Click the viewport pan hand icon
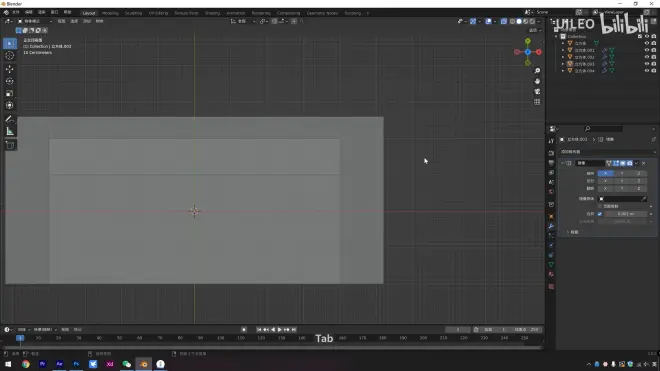The width and height of the screenshot is (660, 371). click(537, 81)
